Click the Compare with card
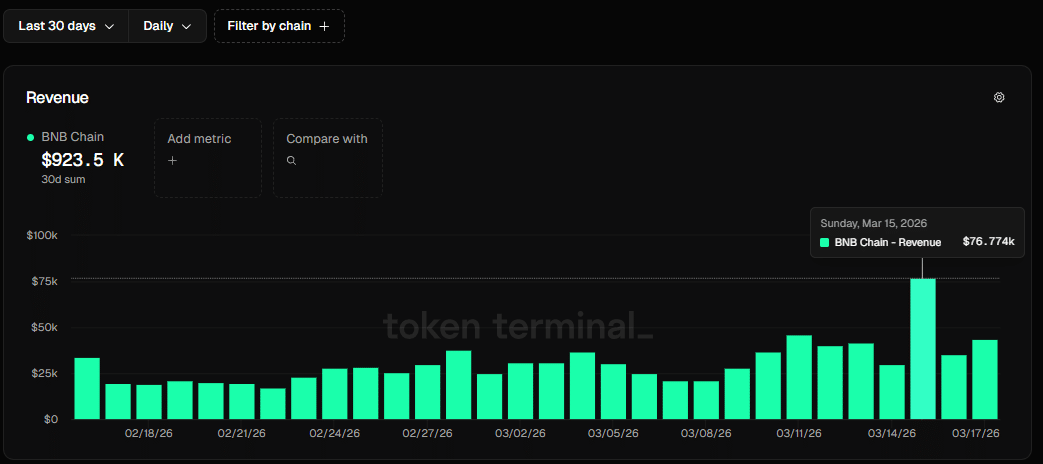The width and height of the screenshot is (1043, 464). pos(328,158)
